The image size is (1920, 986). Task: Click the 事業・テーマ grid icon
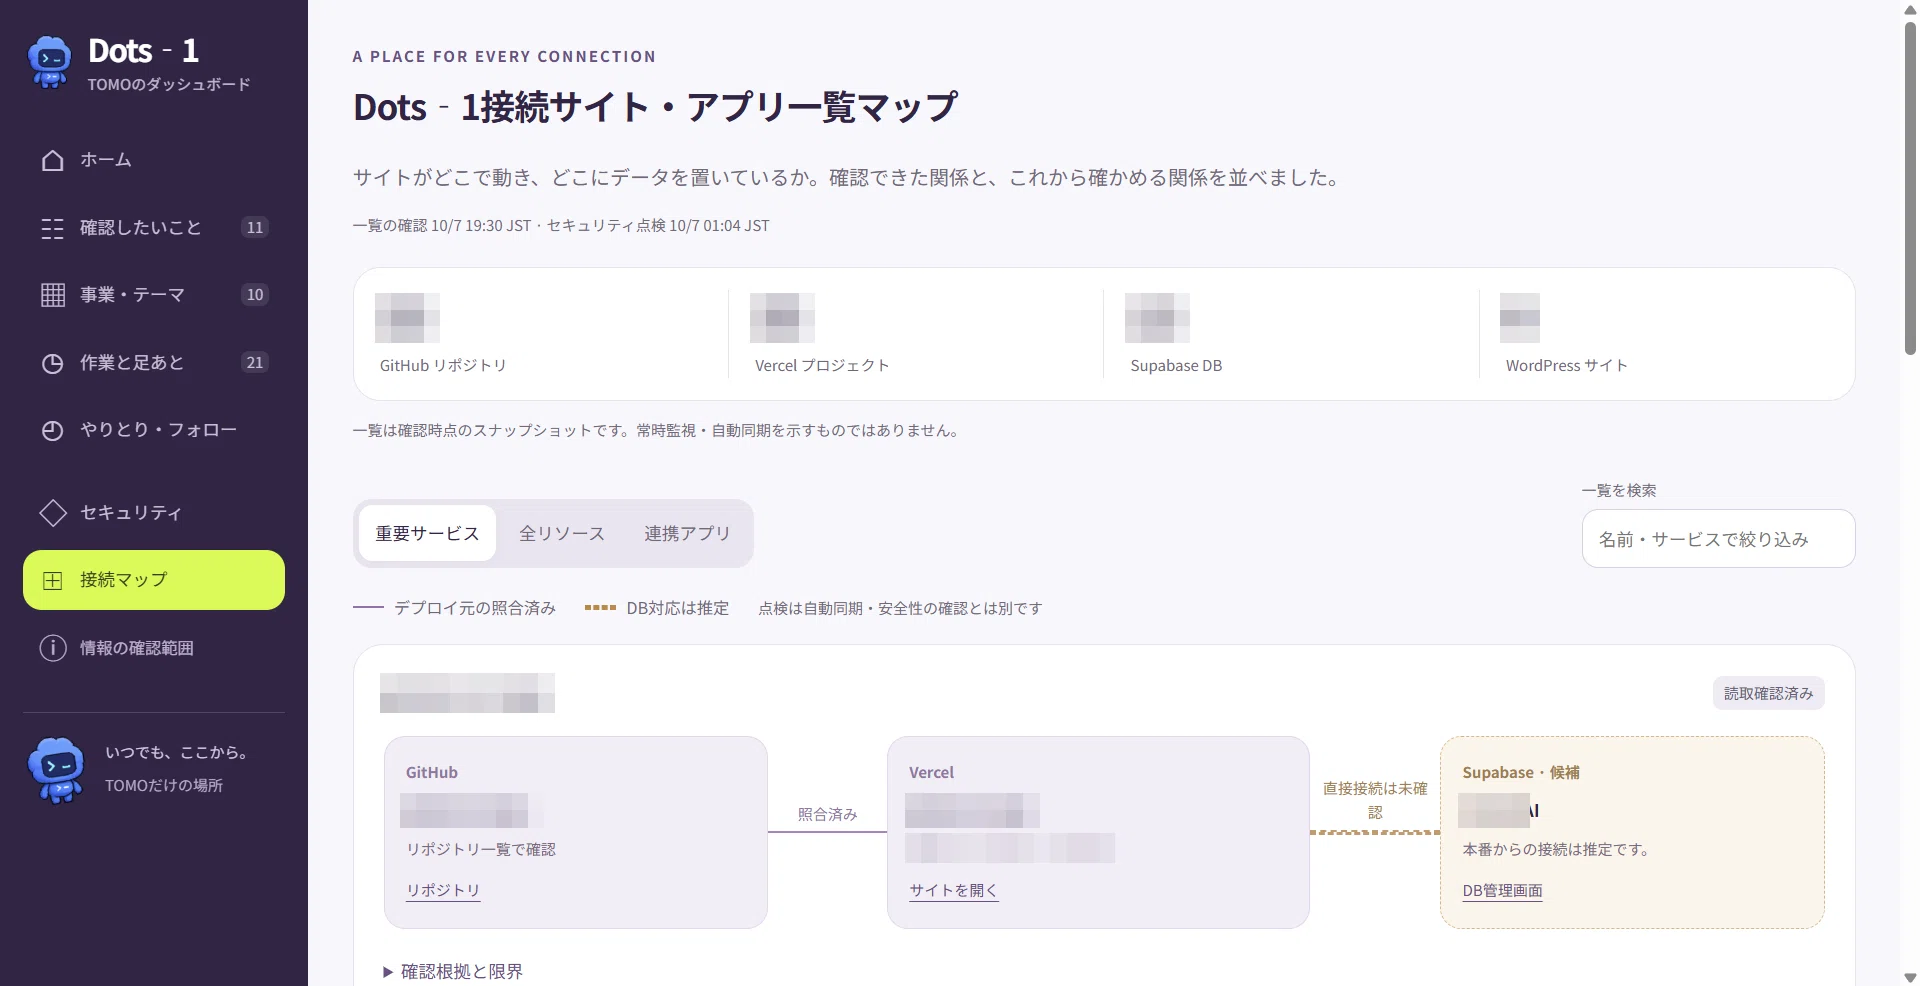pos(53,295)
